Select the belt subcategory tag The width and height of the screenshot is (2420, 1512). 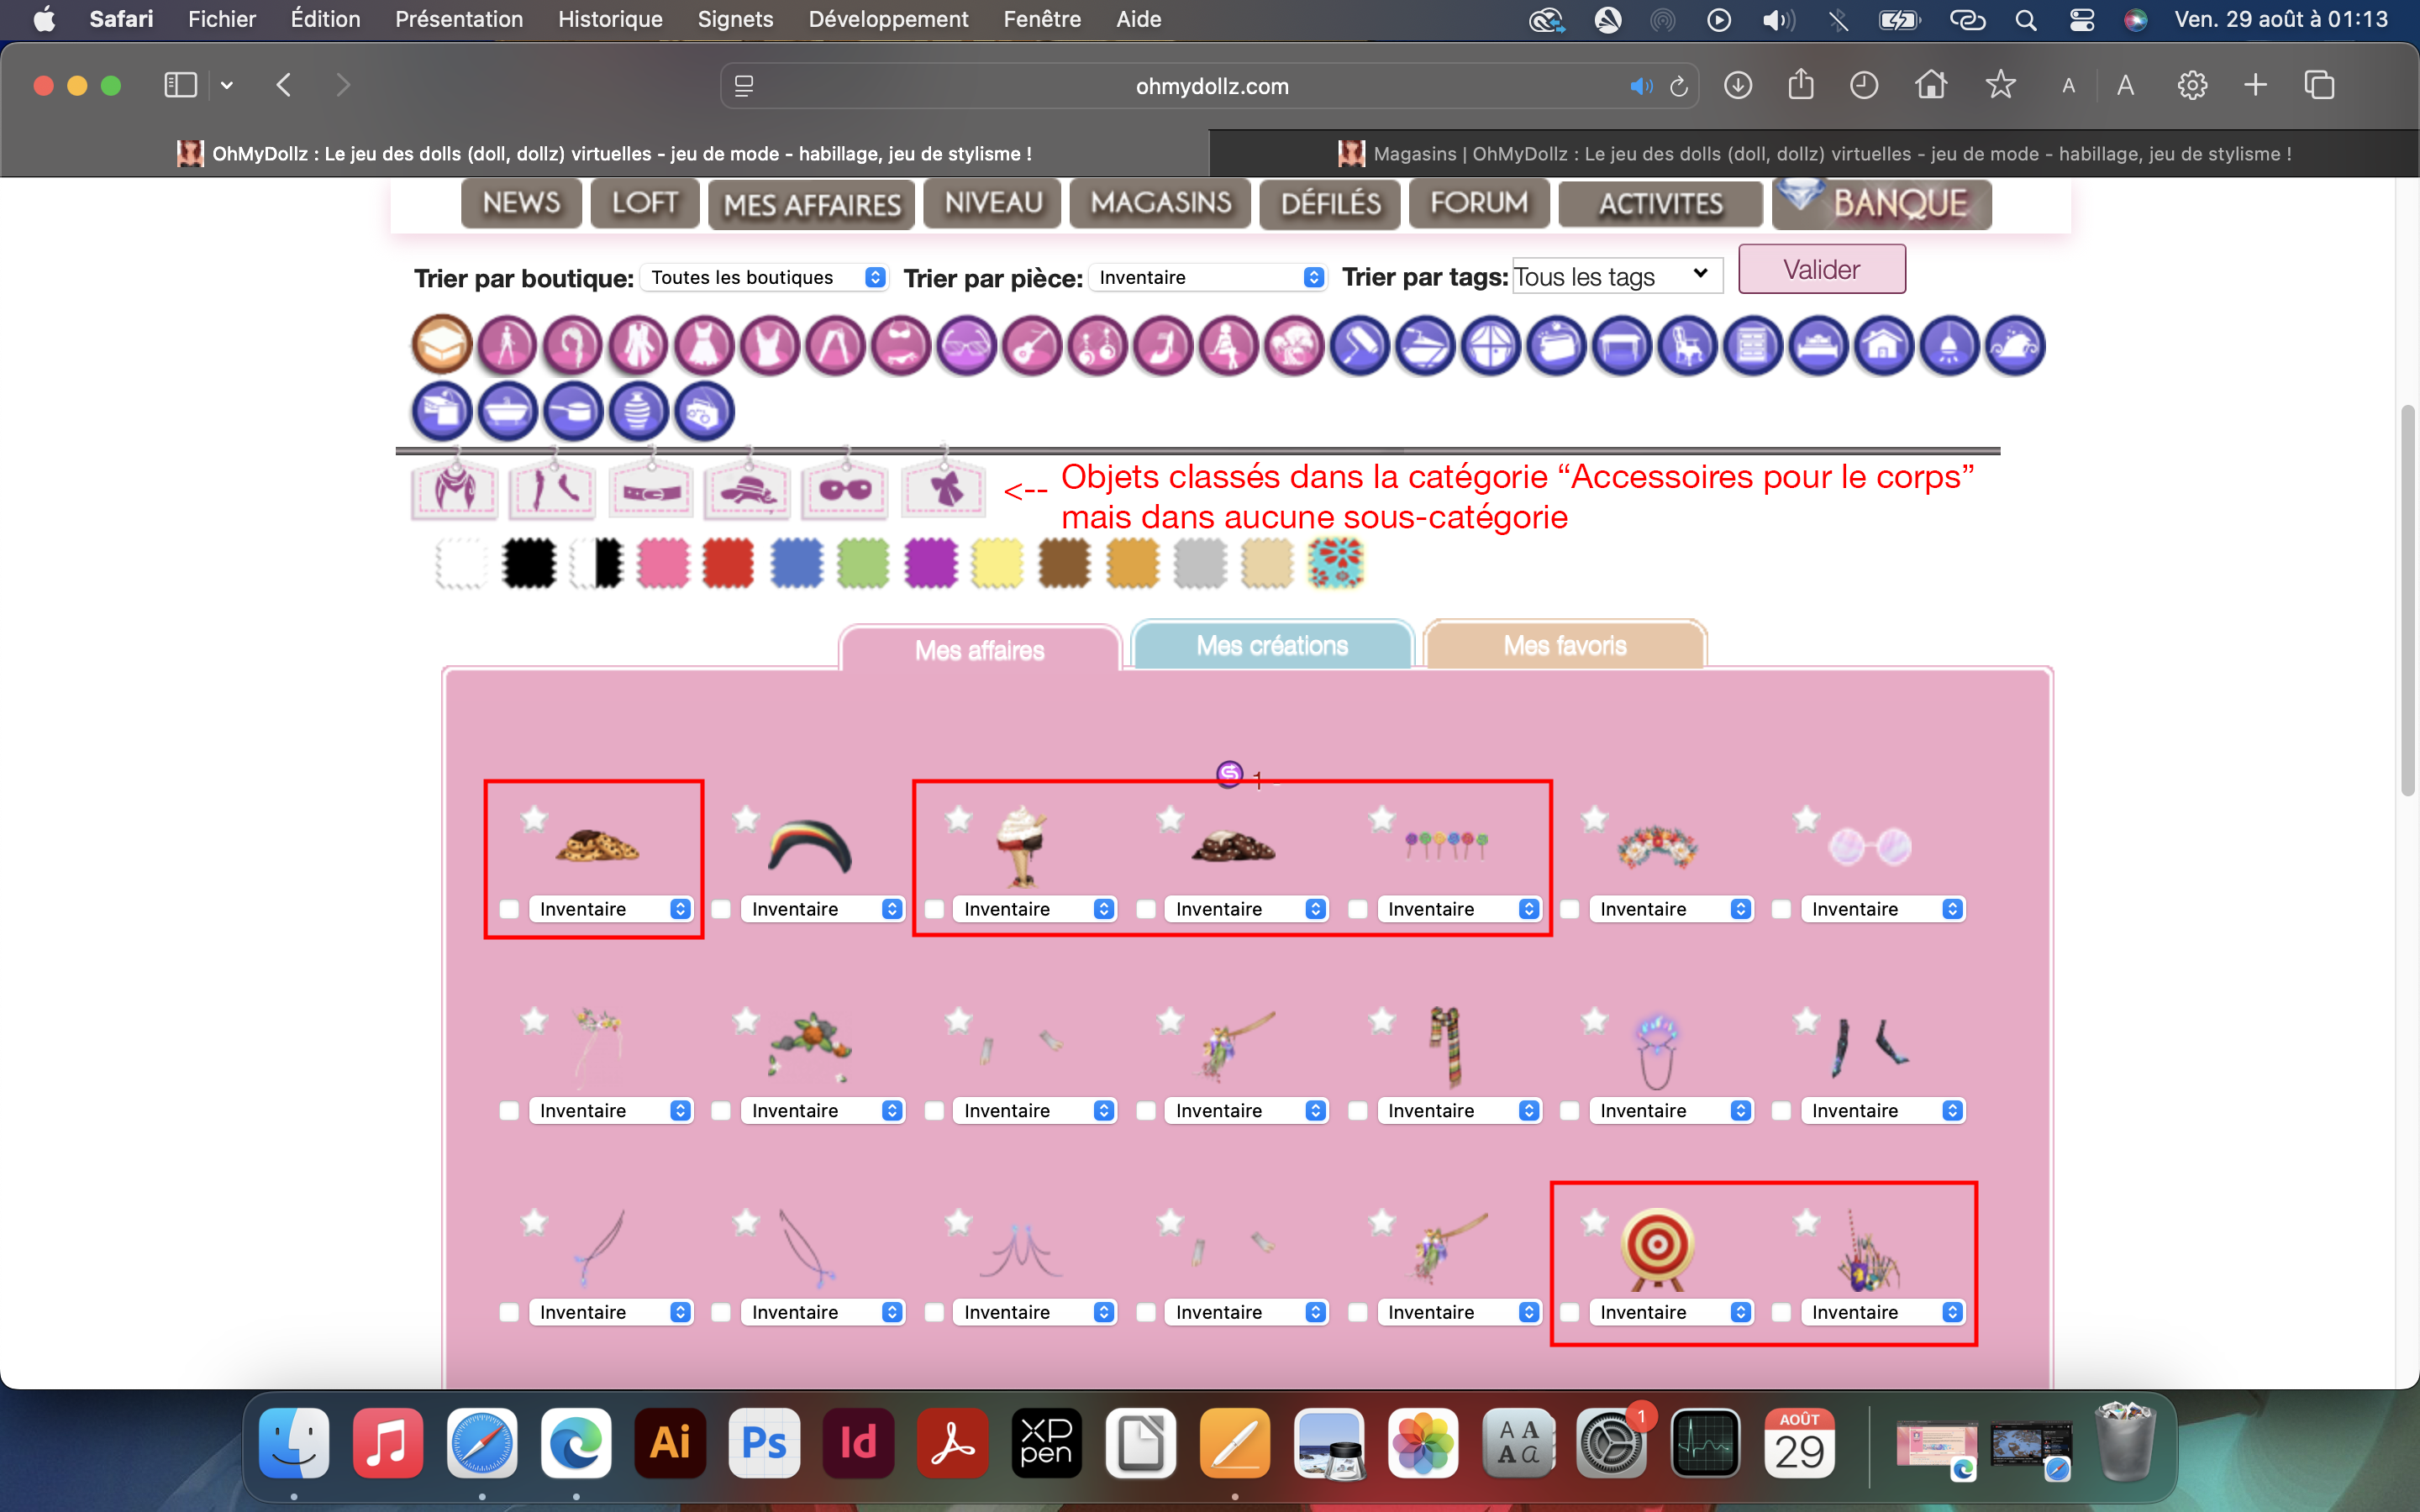[651, 490]
